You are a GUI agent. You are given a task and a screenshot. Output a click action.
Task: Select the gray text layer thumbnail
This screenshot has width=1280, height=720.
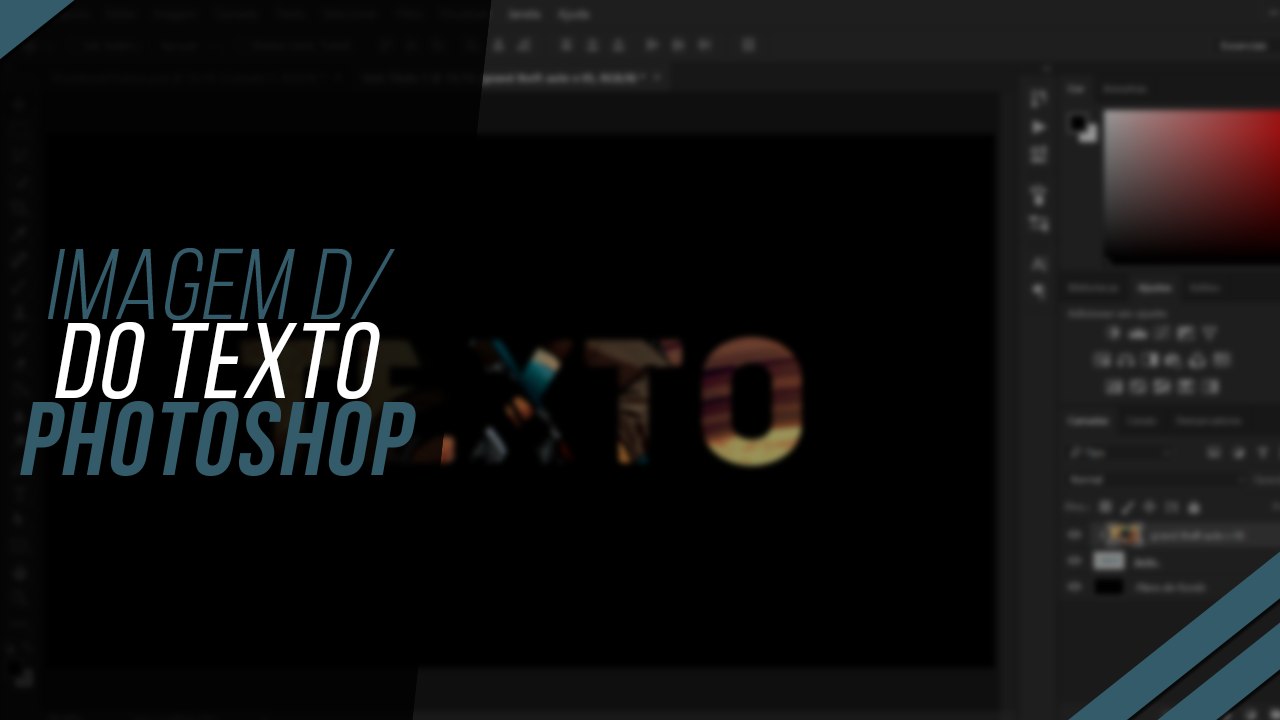pyautogui.click(x=1109, y=561)
